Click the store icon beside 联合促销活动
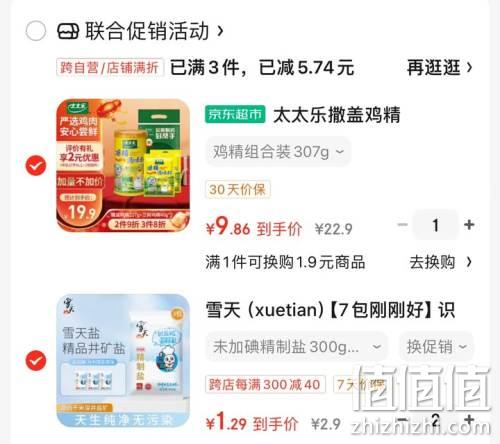Screen dimensions: 500x444 [68, 31]
